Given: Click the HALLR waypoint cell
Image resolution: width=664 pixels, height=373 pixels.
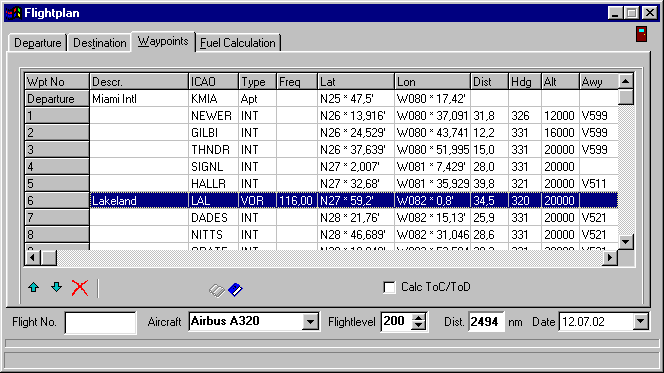Looking at the screenshot, I should (213, 183).
